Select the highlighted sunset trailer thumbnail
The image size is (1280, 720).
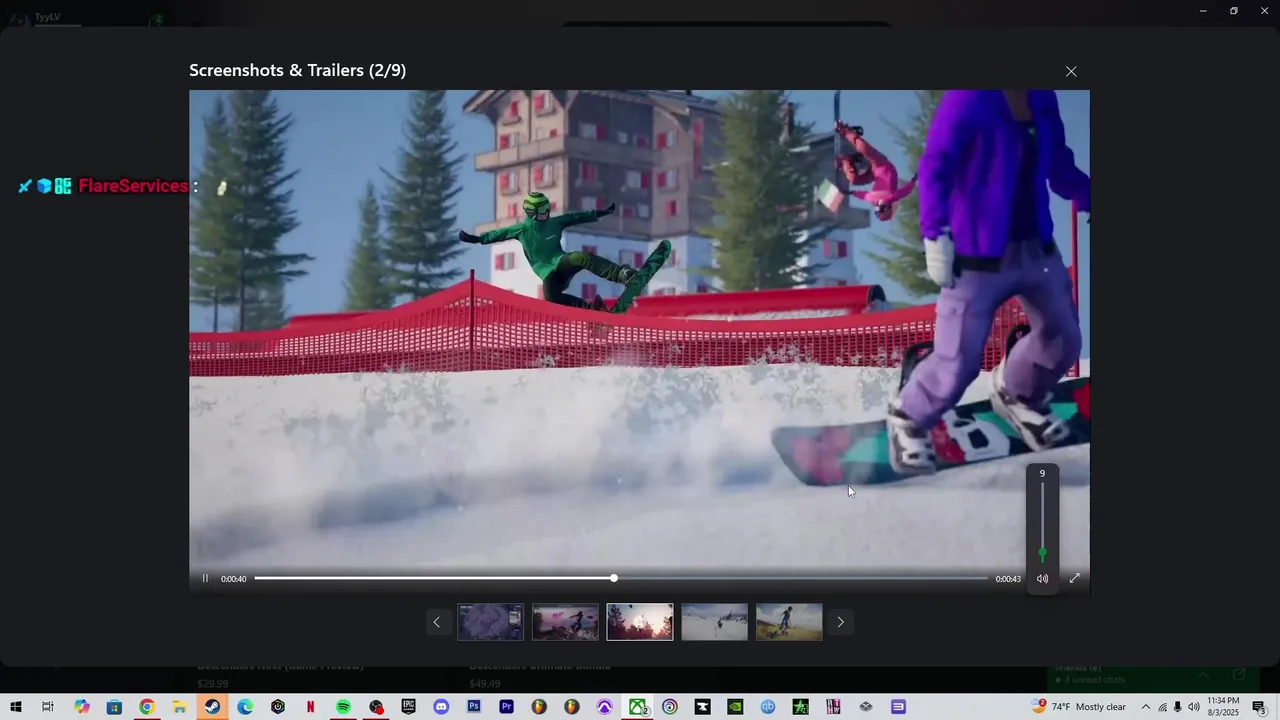(640, 622)
